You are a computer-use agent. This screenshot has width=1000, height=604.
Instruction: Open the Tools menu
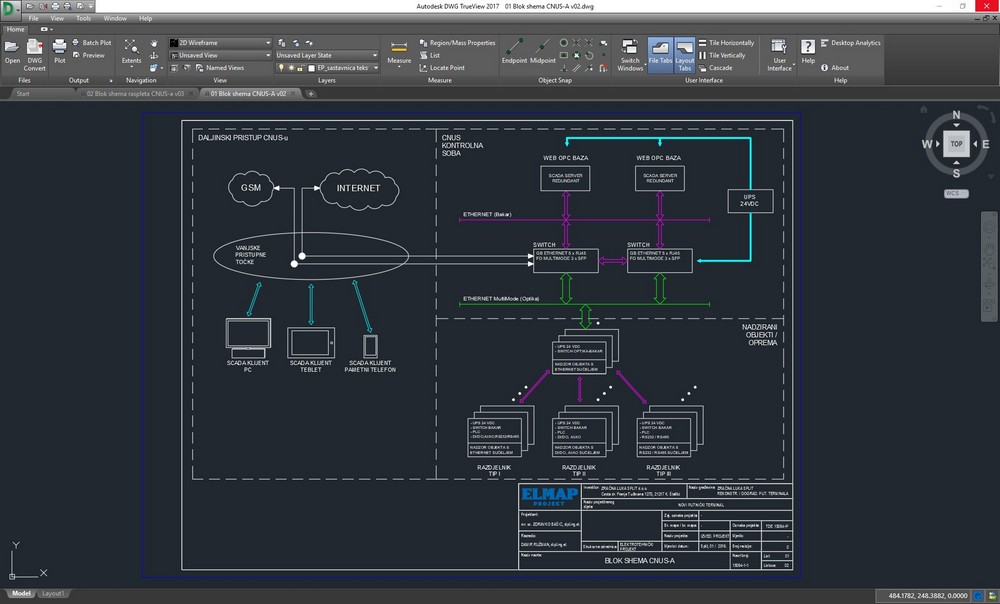83,18
